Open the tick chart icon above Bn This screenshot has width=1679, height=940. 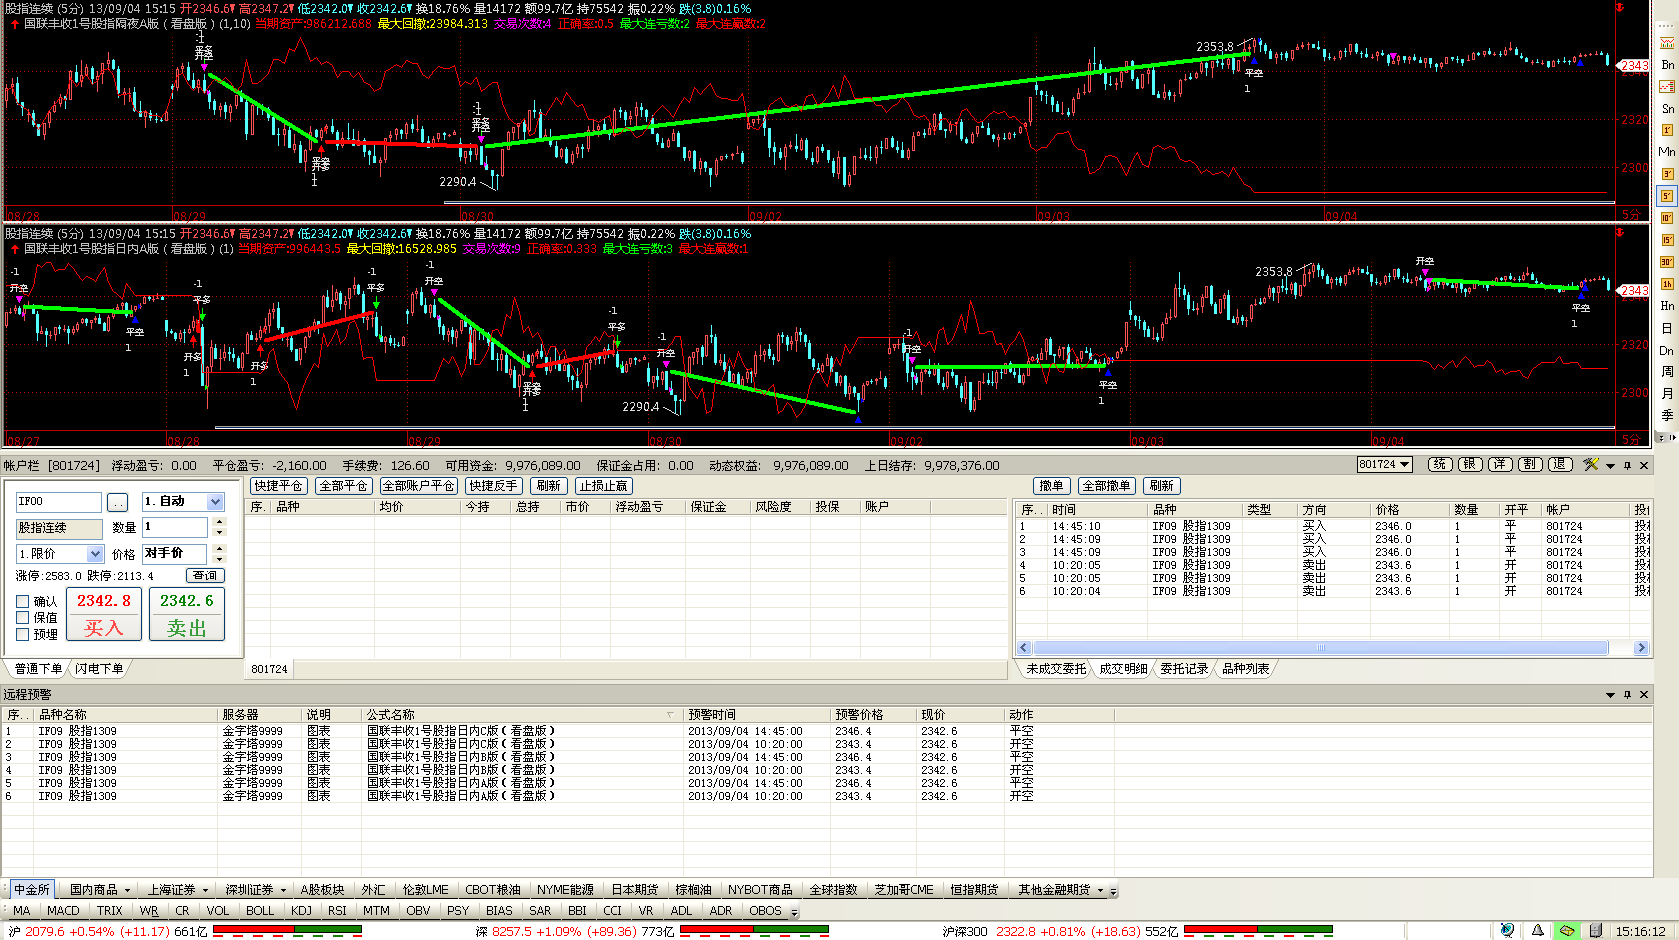[x=1667, y=43]
